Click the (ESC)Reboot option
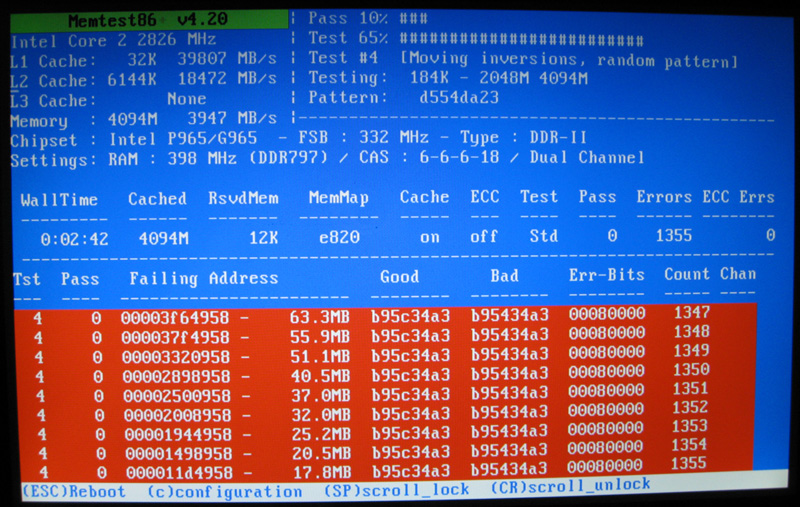 (x=74, y=491)
